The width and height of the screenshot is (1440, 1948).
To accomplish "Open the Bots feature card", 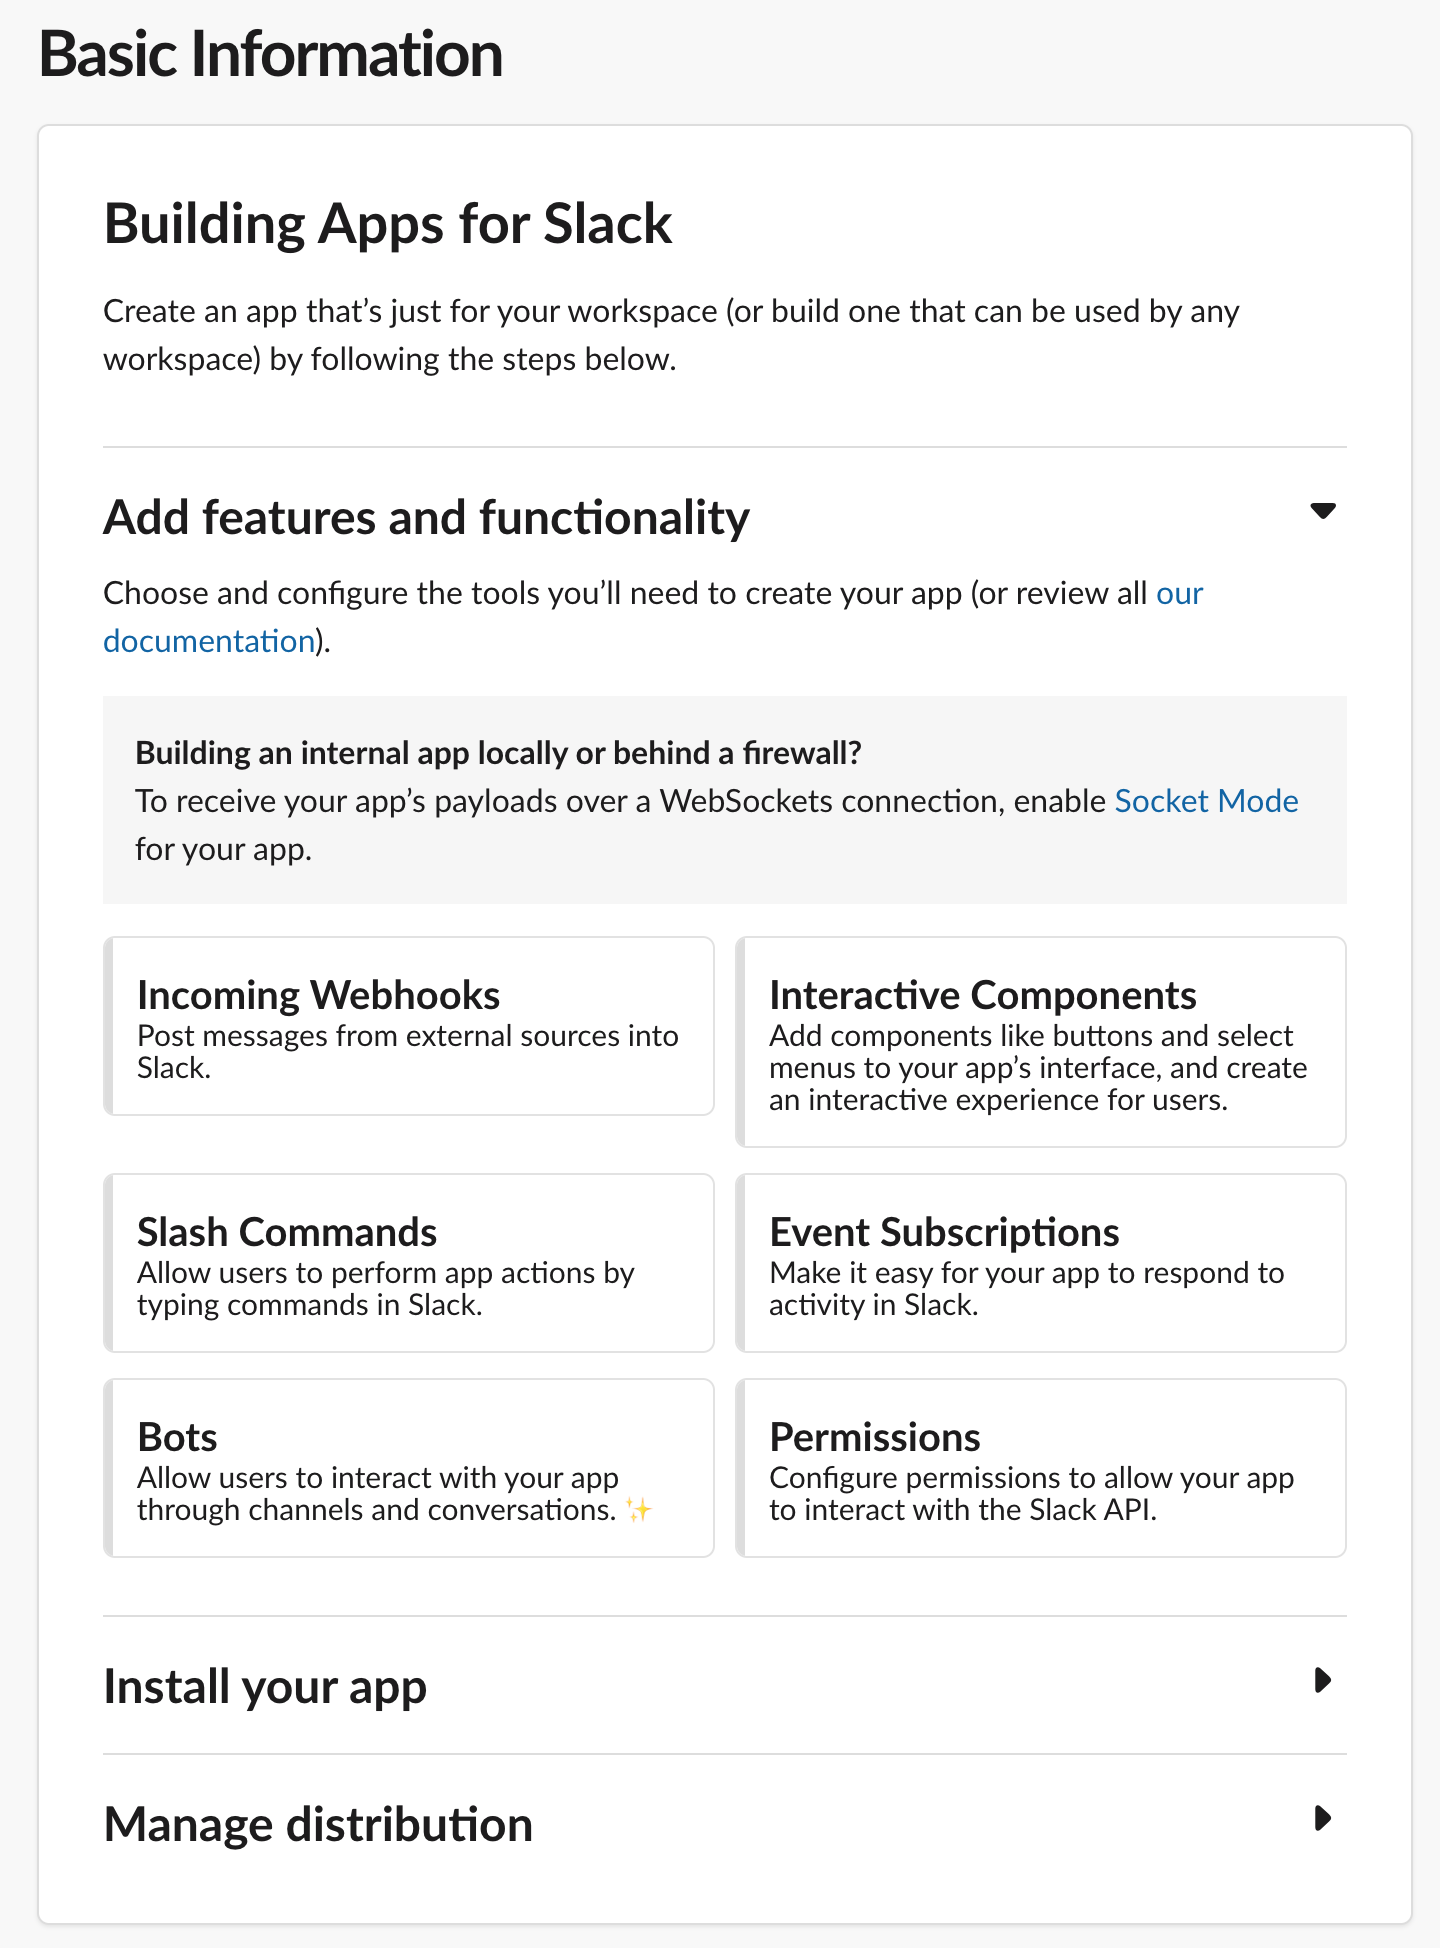I will click(409, 1468).
